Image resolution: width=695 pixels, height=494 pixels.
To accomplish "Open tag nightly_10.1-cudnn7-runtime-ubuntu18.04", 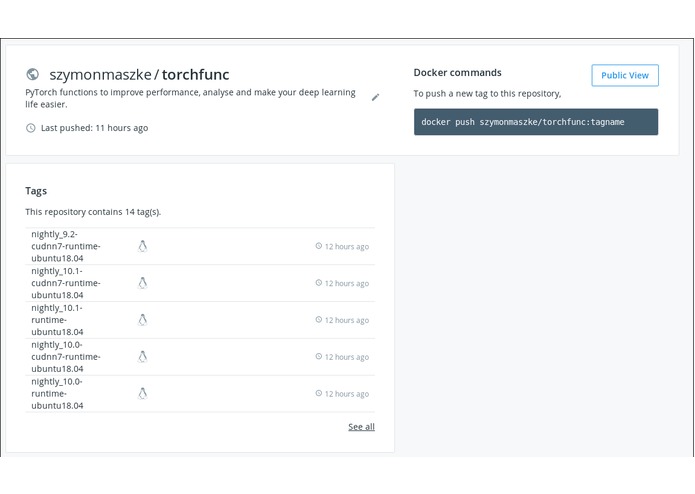I will (66, 283).
